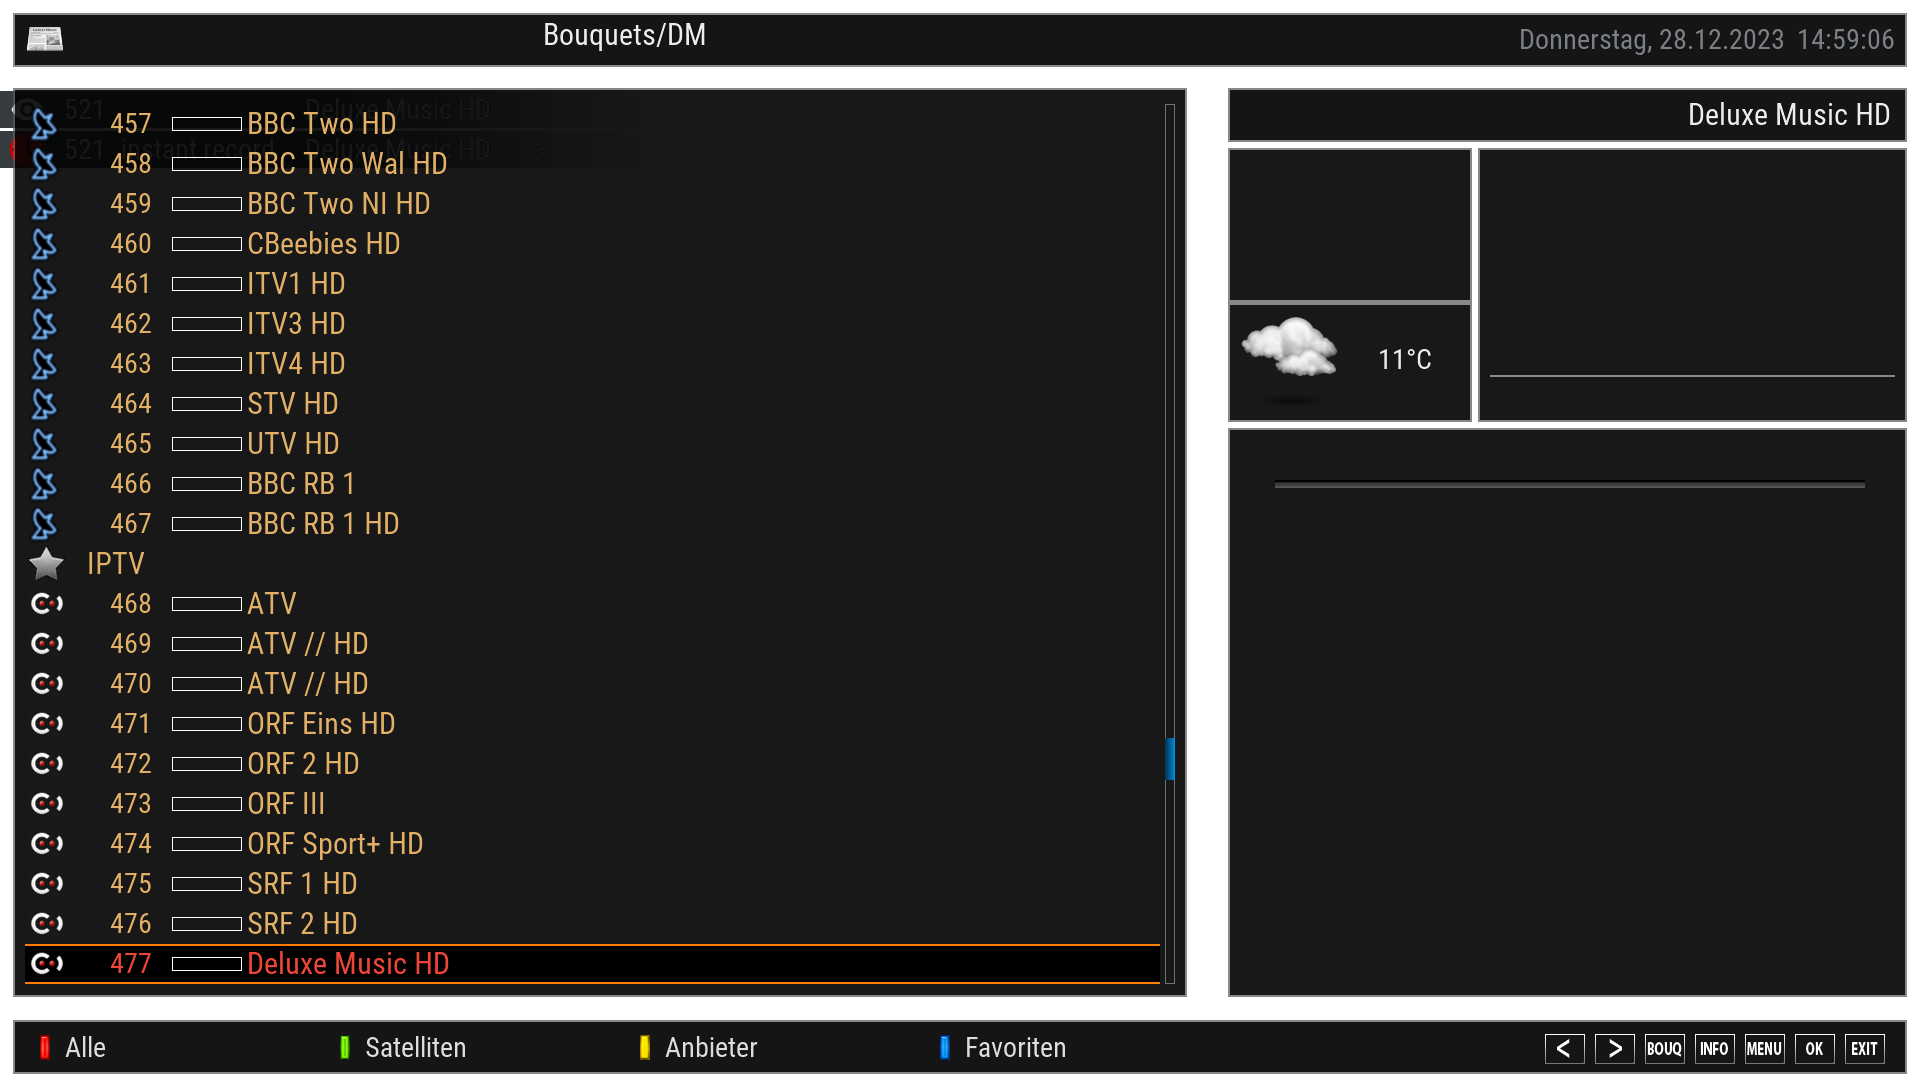Click the blue channel list scrollbar handle
The image size is (1920, 1080).
[x=1170, y=758]
